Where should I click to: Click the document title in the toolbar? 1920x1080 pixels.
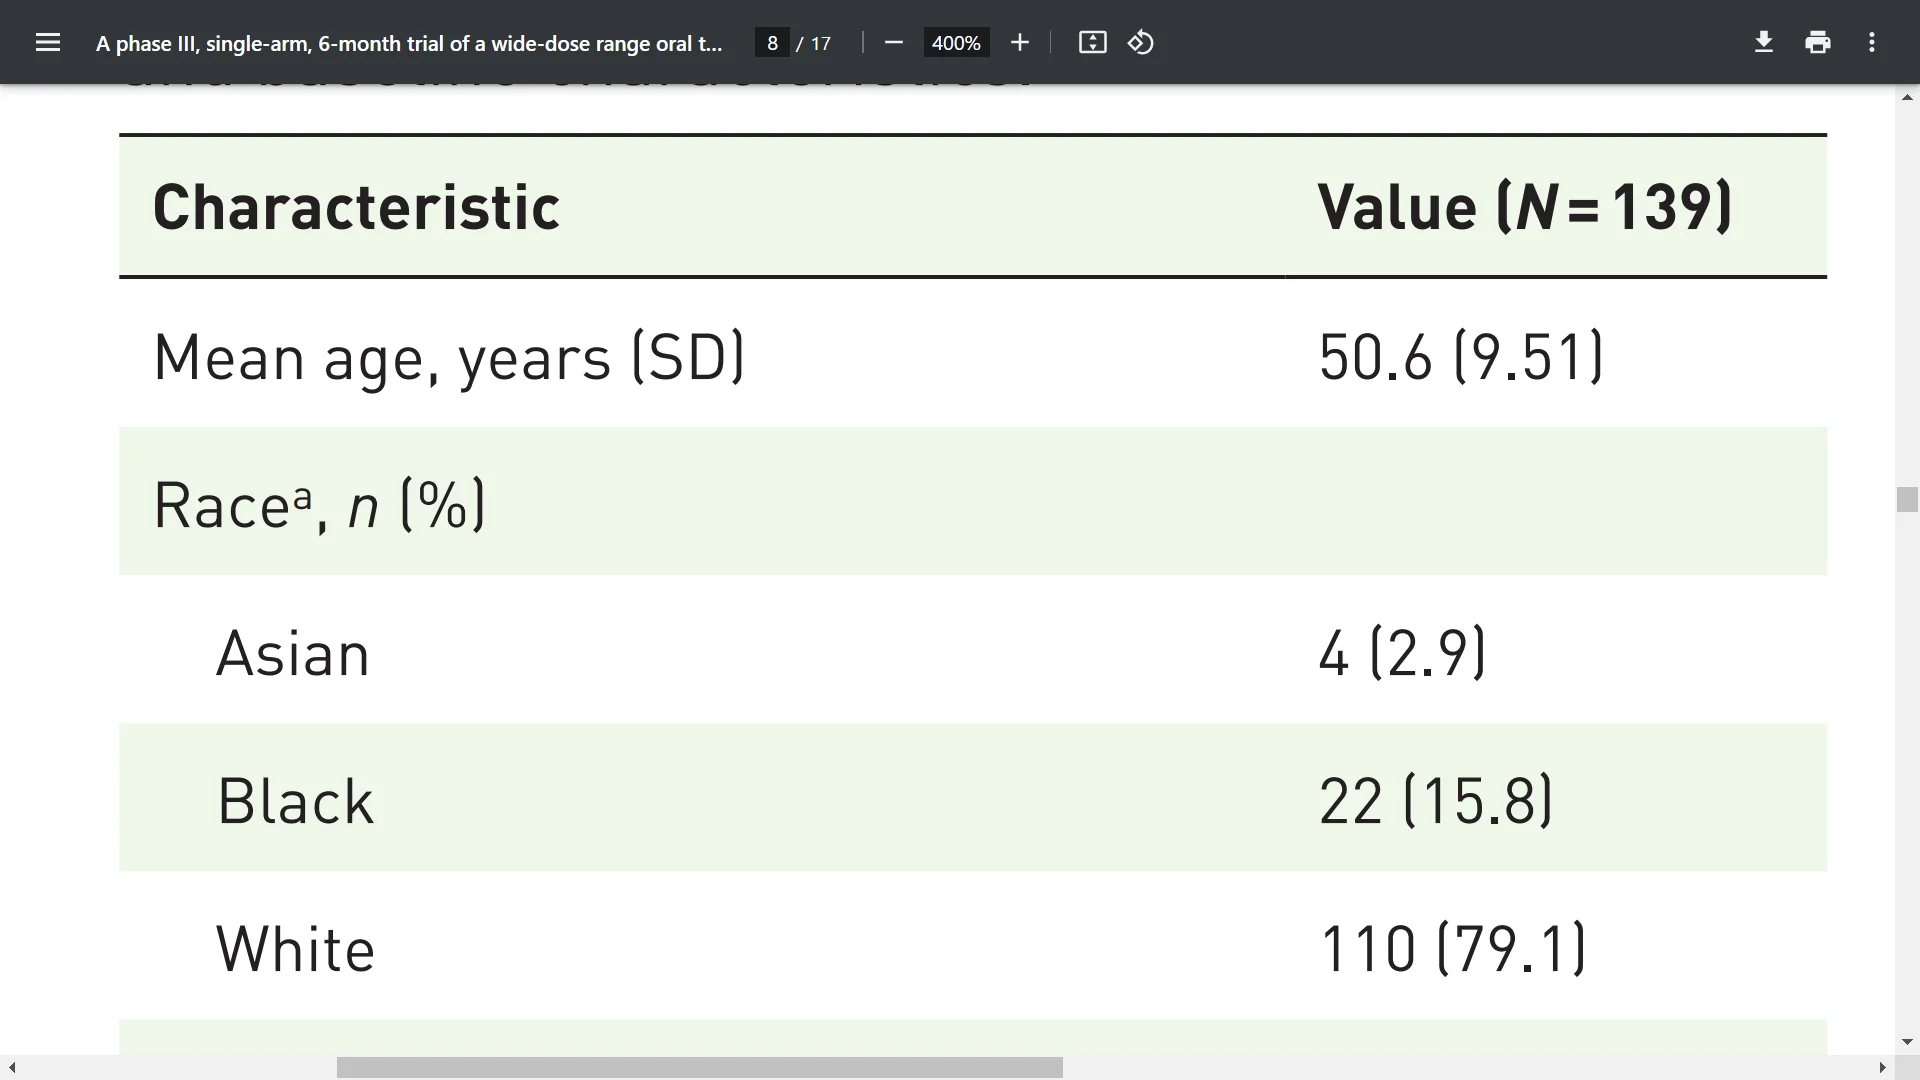[x=409, y=43]
